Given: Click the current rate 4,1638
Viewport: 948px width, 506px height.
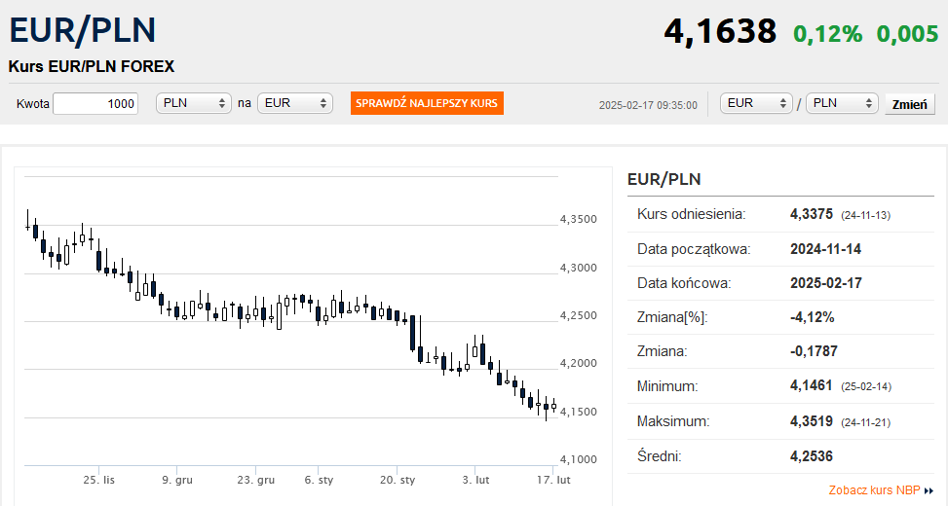Looking at the screenshot, I should click(720, 32).
